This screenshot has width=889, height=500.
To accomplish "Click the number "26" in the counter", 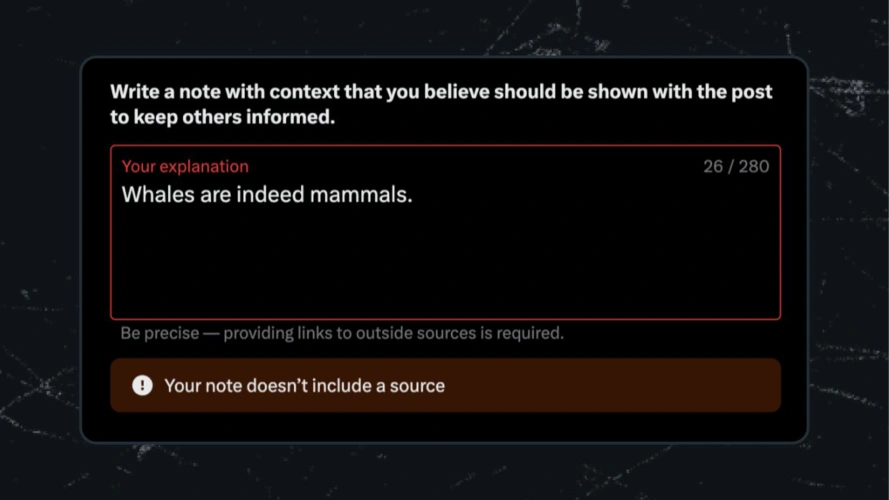I will (x=712, y=167).
